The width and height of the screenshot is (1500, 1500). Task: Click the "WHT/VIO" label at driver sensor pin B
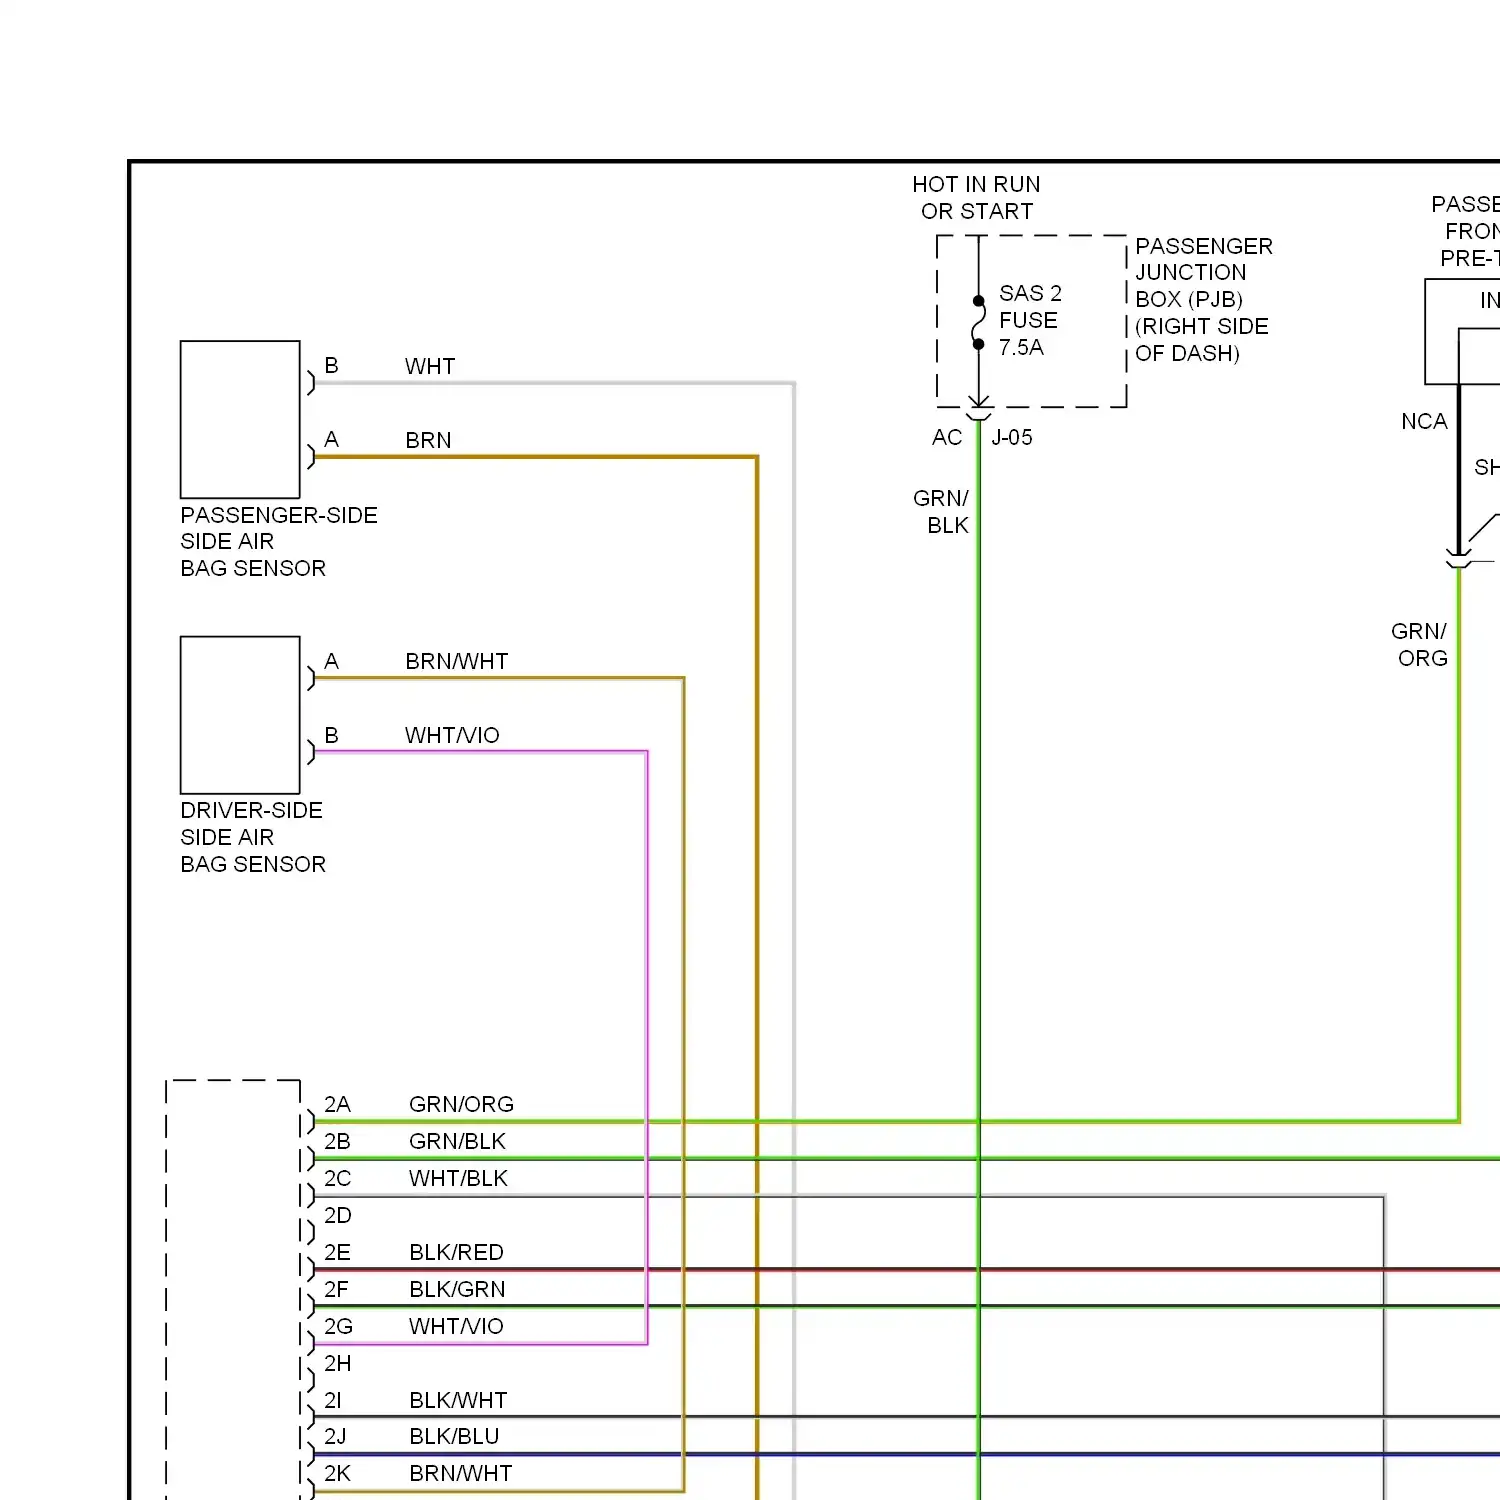tap(452, 735)
